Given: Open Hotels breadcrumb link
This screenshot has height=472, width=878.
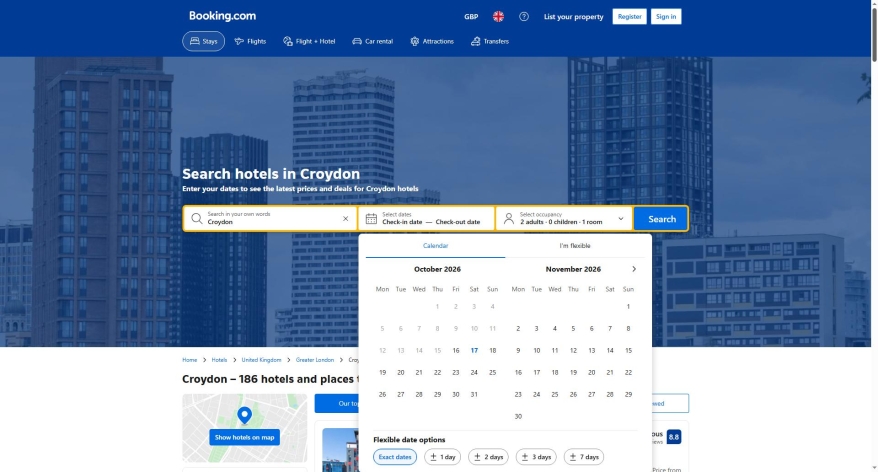Looking at the screenshot, I should pyautogui.click(x=220, y=360).
